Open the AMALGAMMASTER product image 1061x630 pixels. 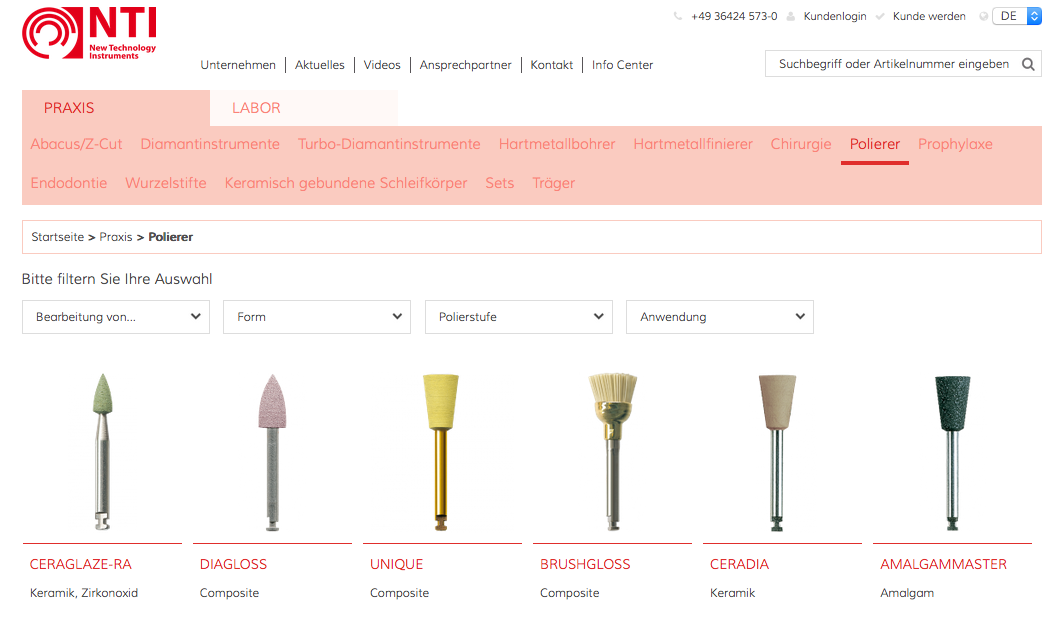pos(952,451)
